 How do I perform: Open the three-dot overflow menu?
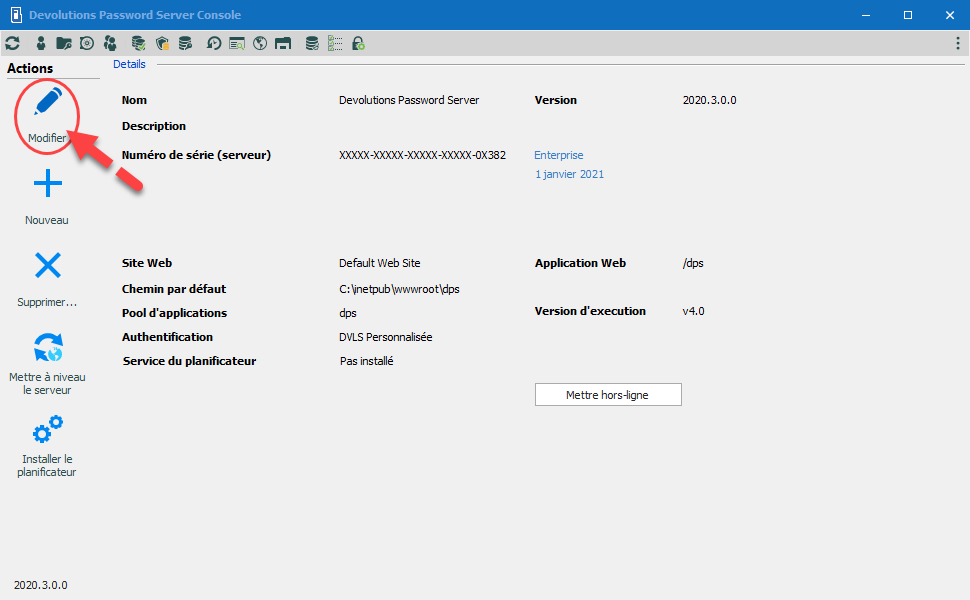pyautogui.click(x=958, y=43)
